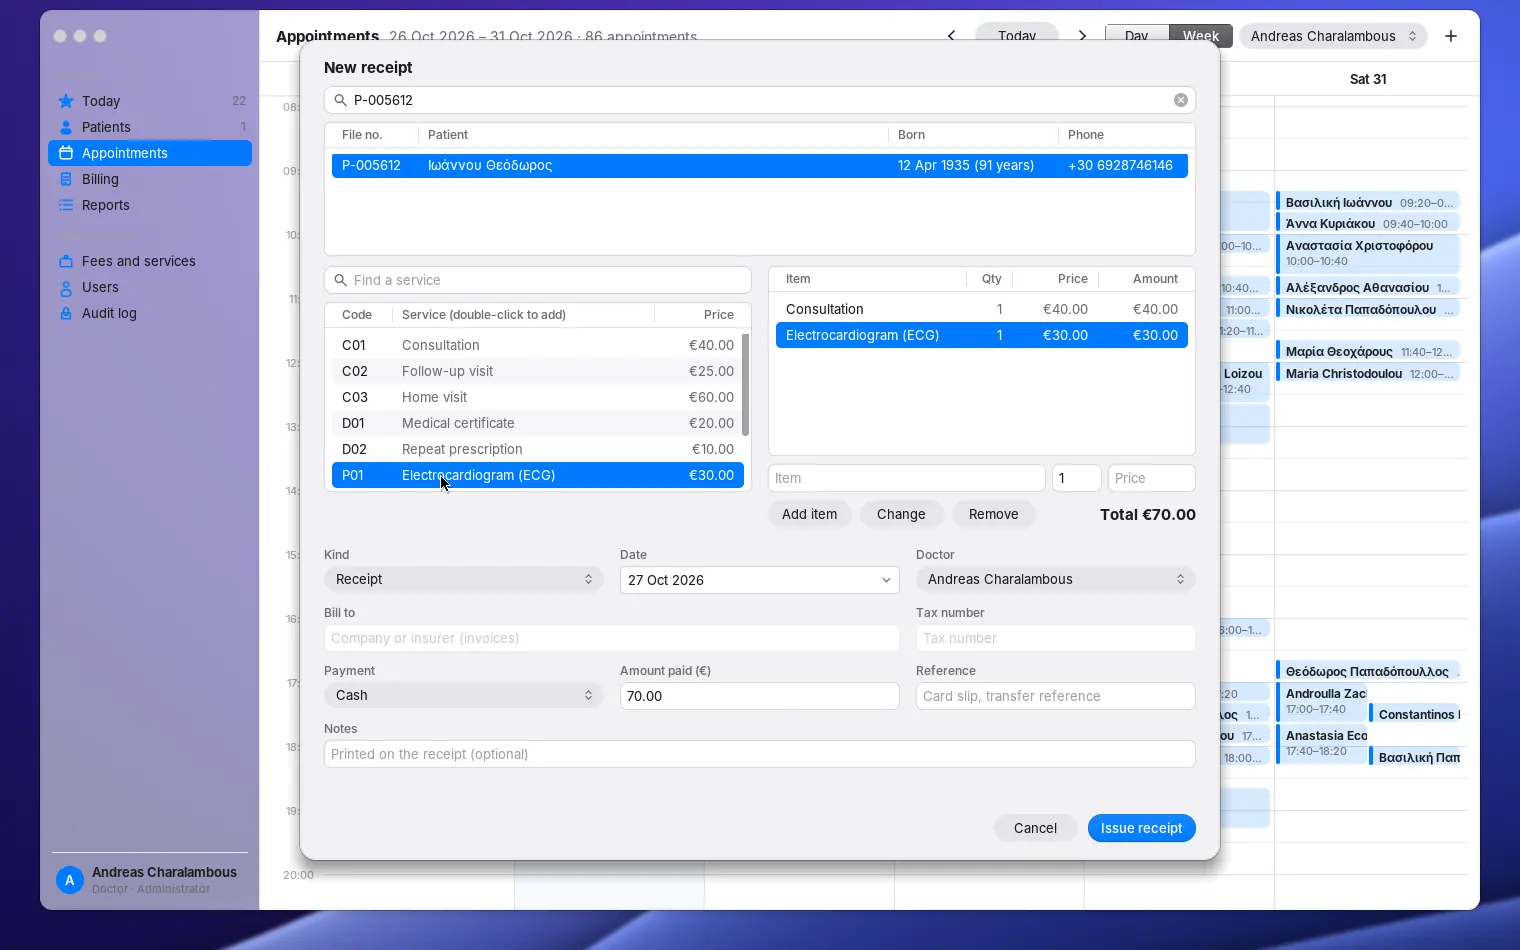Click Add item button
1520x950 pixels.
point(810,514)
